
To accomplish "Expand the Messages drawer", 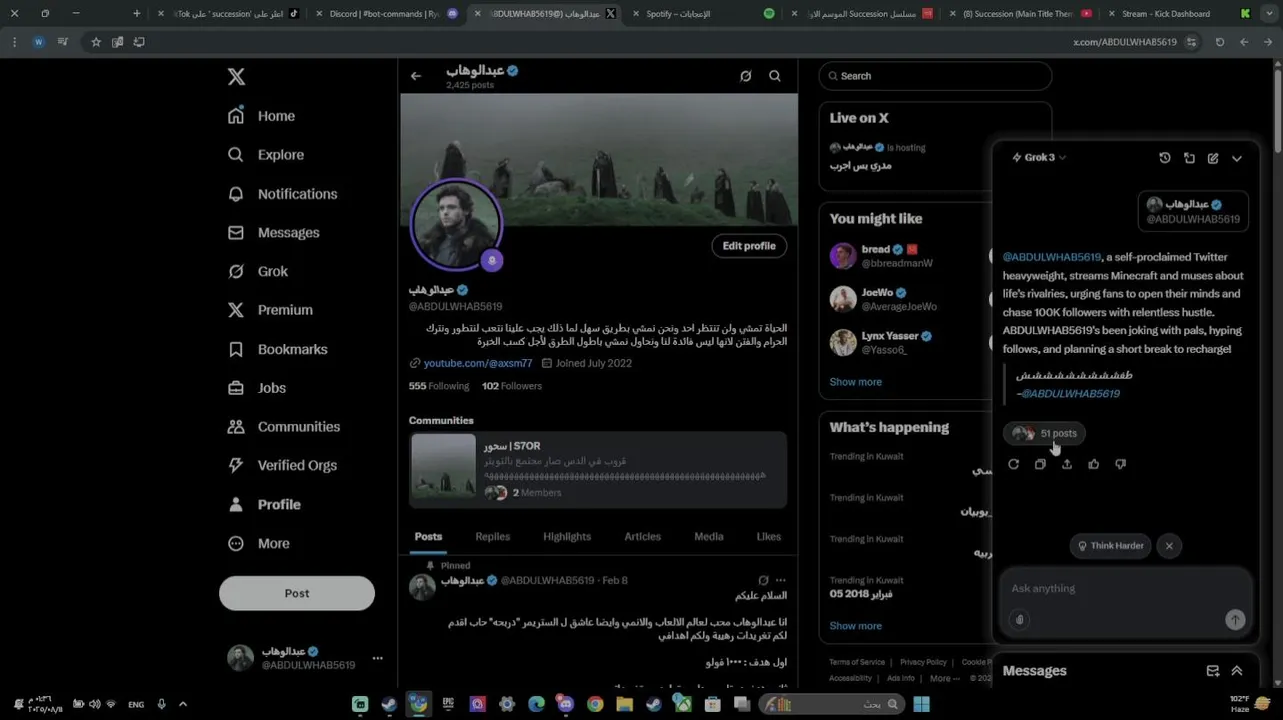I will pyautogui.click(x=1237, y=671).
